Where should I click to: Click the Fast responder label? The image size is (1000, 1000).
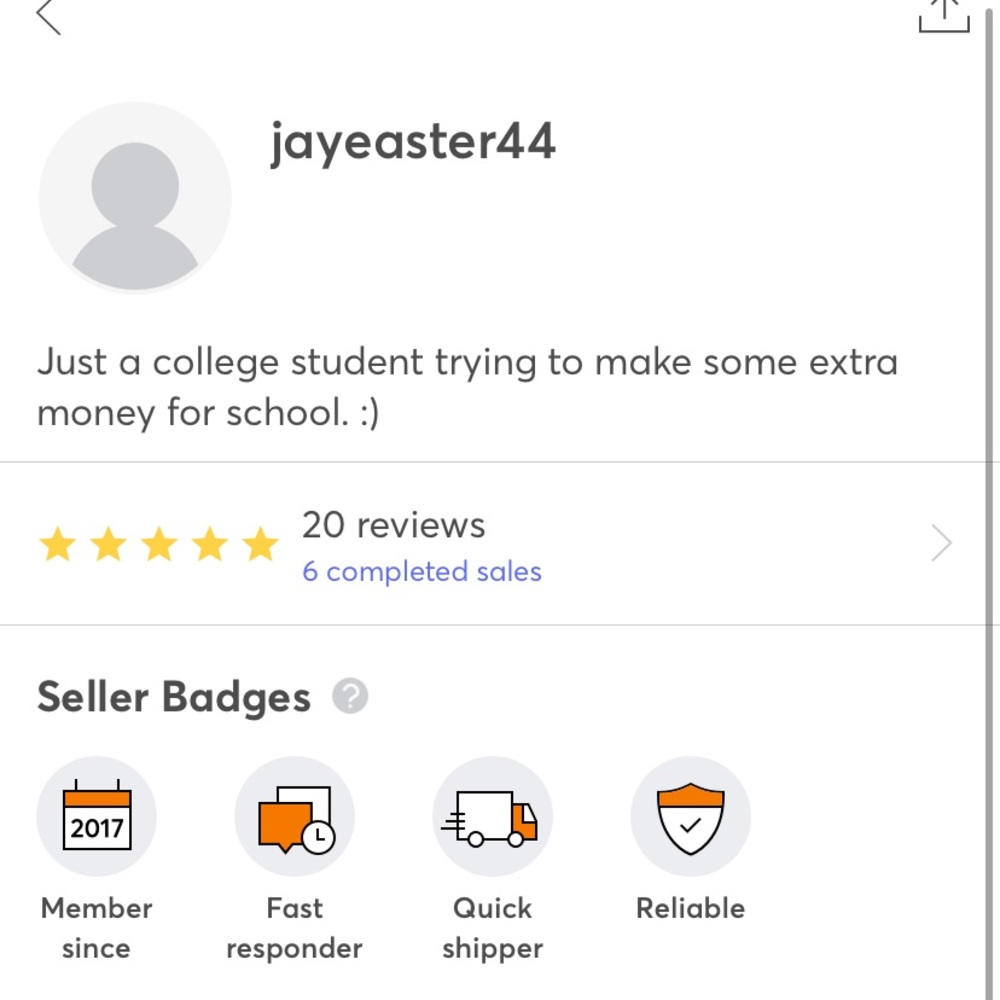point(294,928)
